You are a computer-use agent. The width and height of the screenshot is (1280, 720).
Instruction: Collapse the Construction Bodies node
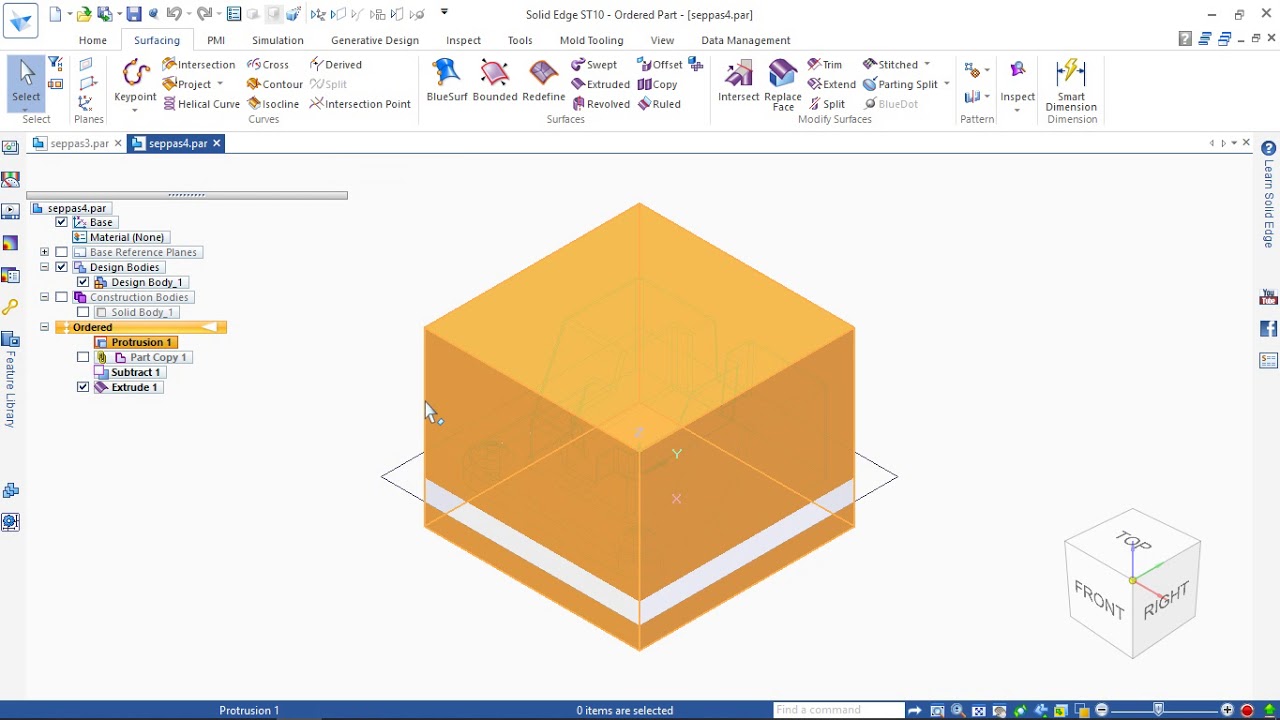pos(44,297)
